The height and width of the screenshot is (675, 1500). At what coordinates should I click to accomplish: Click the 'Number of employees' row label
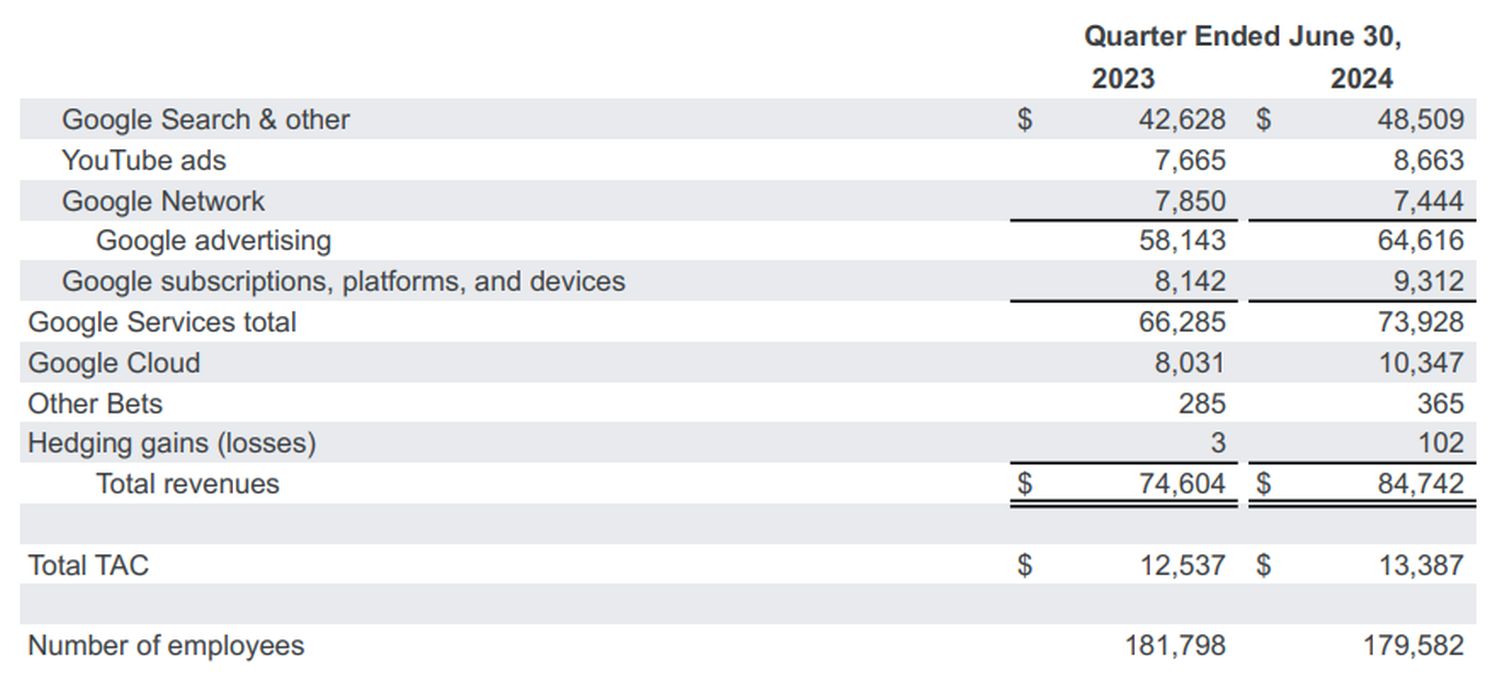[x=166, y=646]
